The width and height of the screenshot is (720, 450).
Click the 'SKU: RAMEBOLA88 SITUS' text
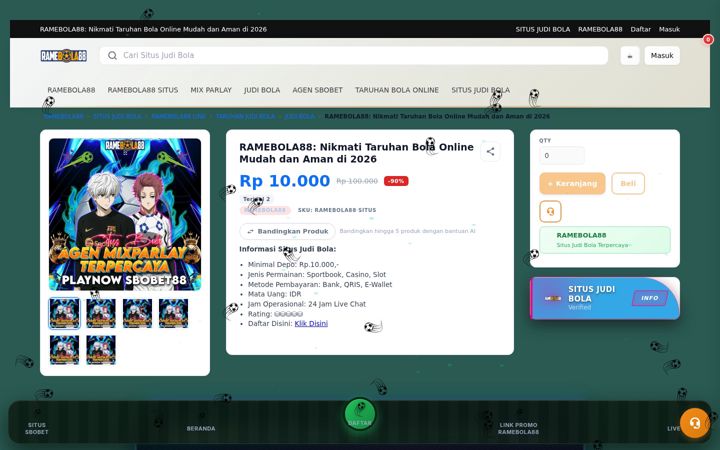coord(337,210)
